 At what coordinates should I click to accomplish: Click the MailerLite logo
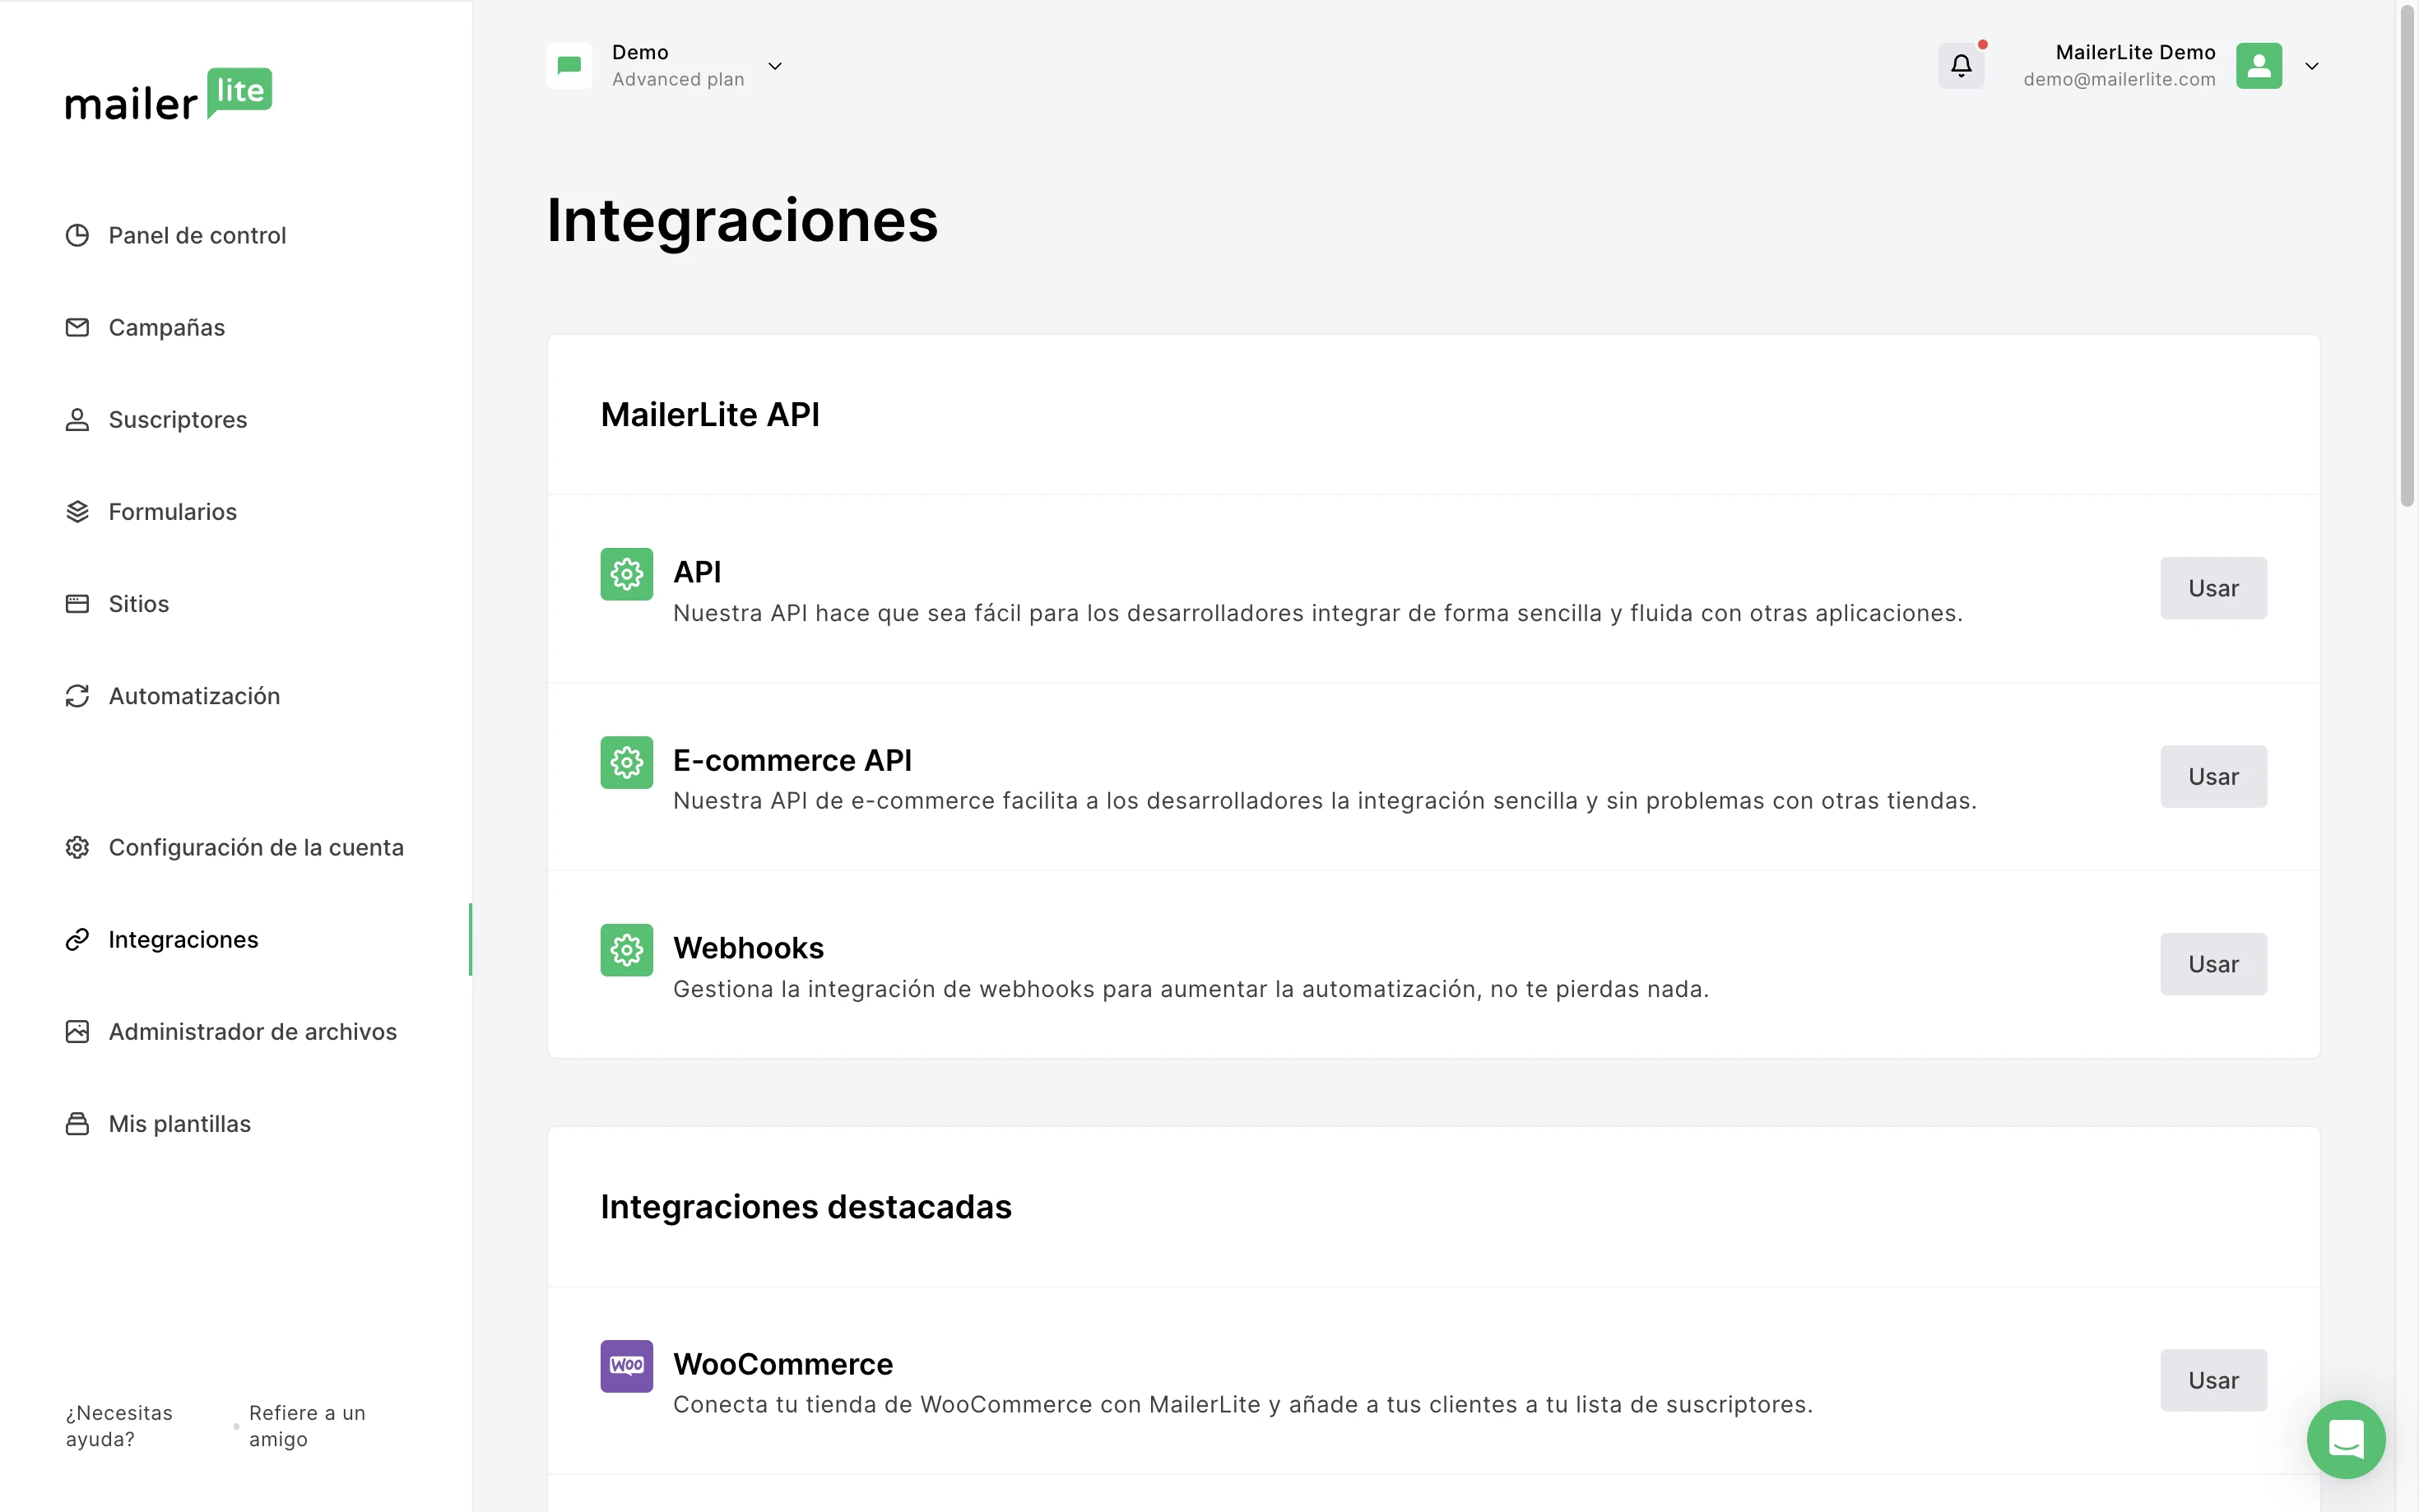pyautogui.click(x=168, y=95)
